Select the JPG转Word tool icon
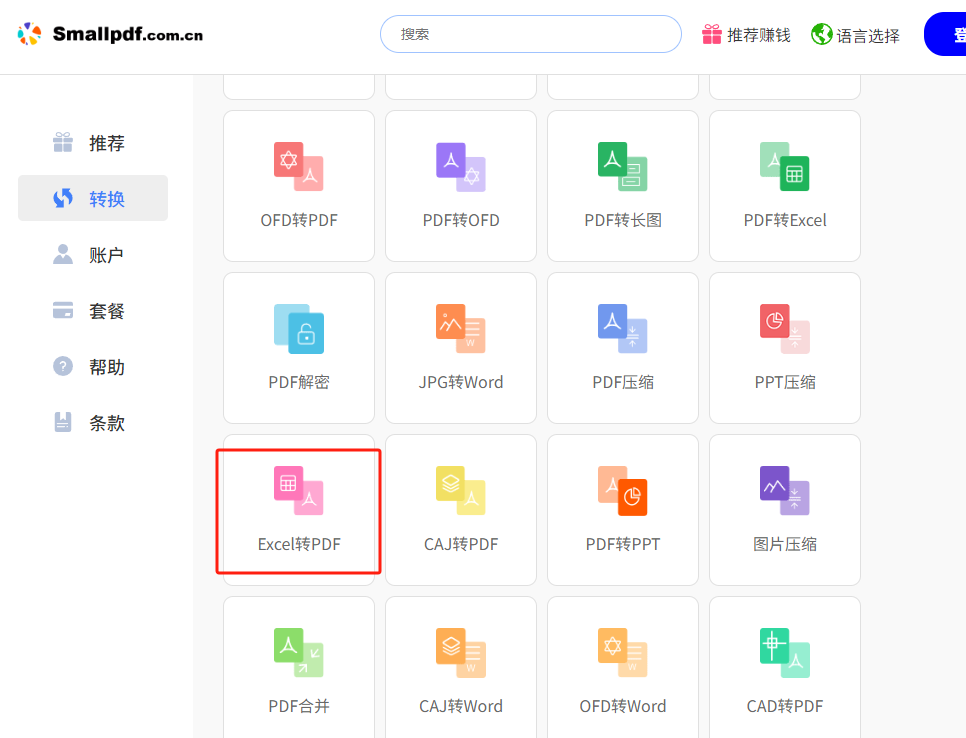The image size is (966, 738). tap(461, 328)
